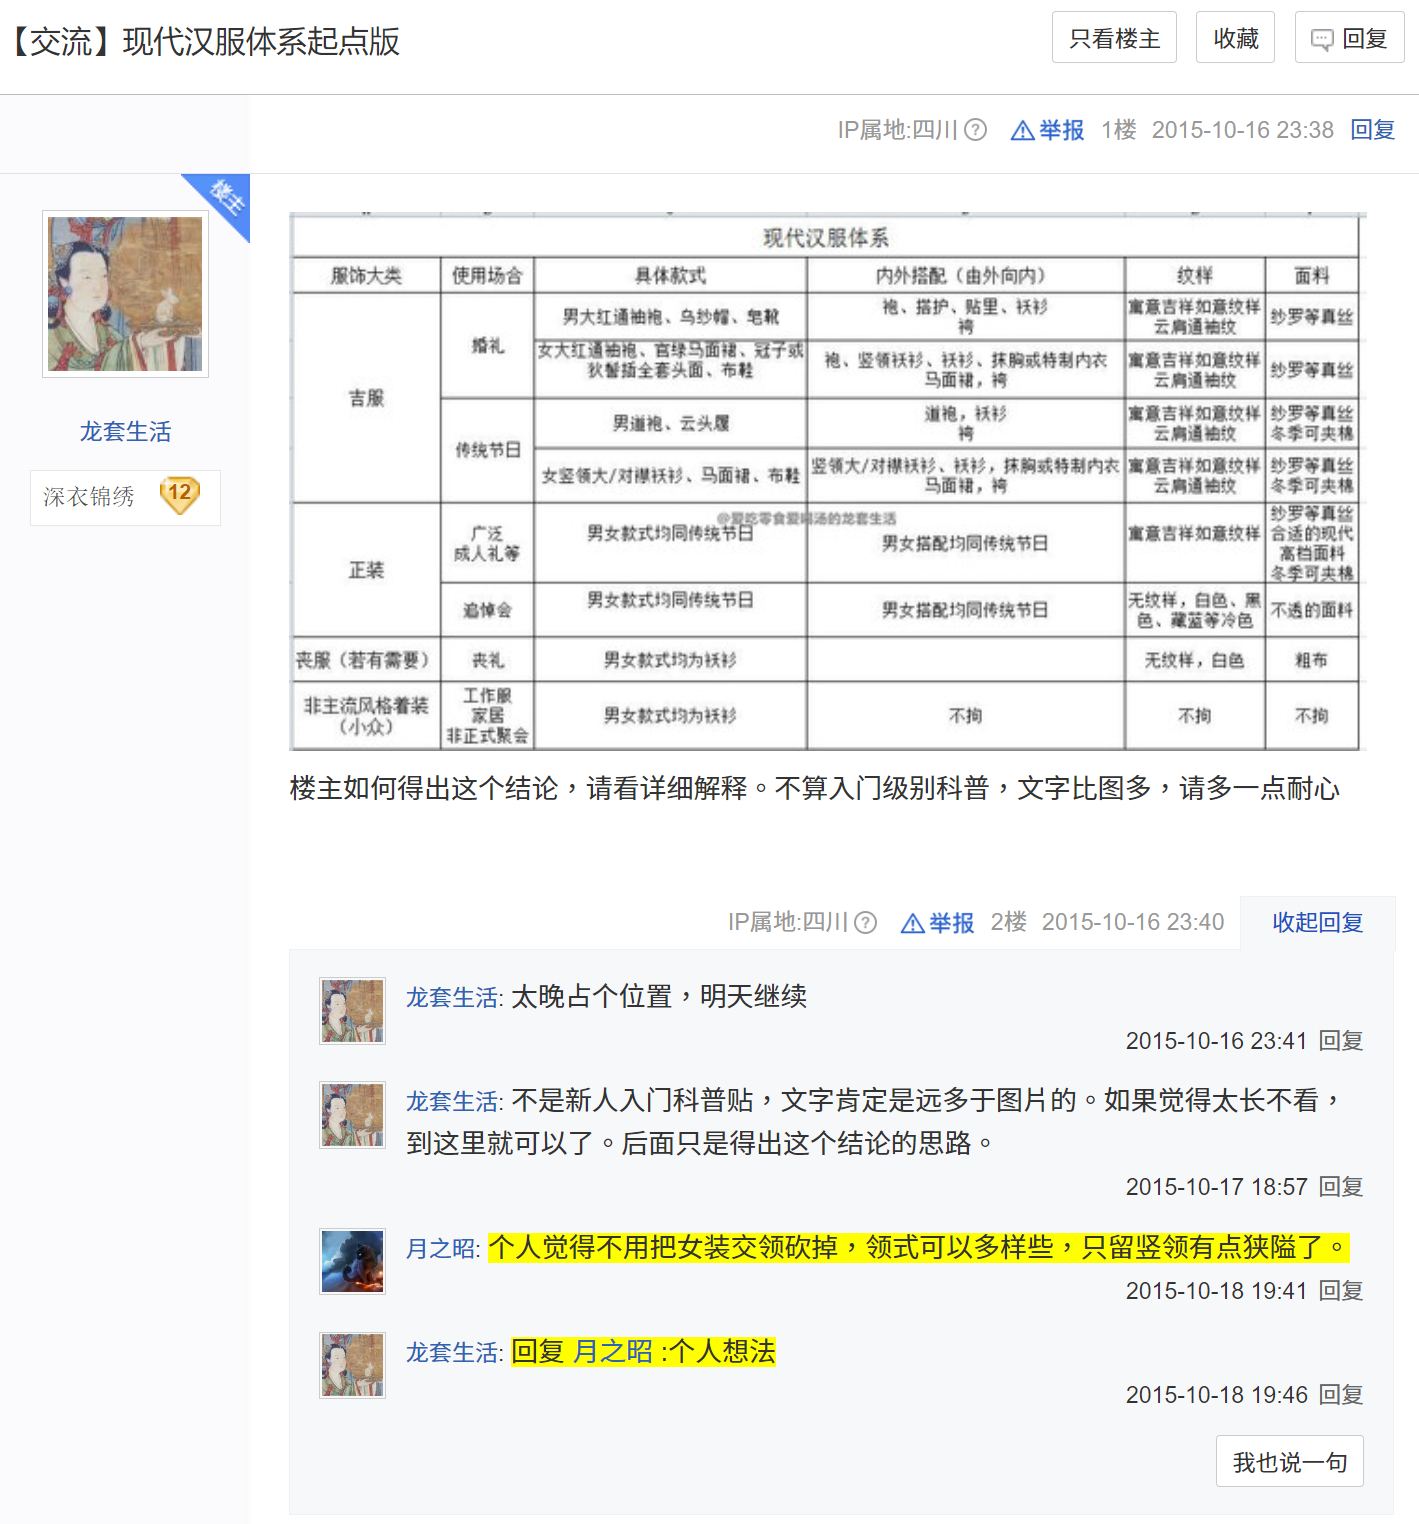
Task: Click the 回复 button with speech bubble icon
Action: coord(1349,38)
